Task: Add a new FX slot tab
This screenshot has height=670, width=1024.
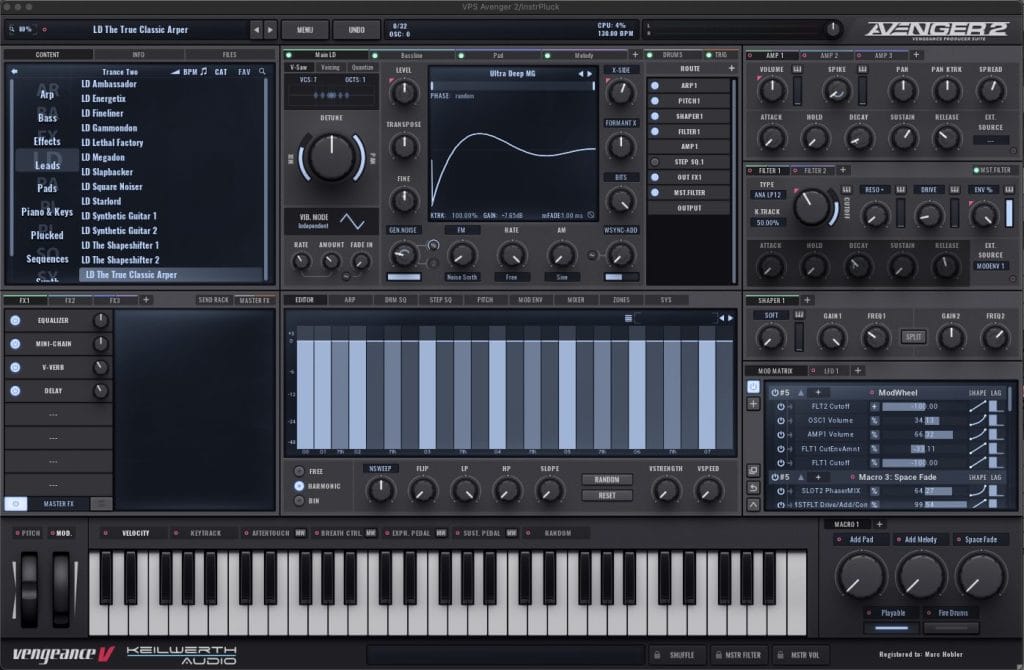Action: [146, 299]
